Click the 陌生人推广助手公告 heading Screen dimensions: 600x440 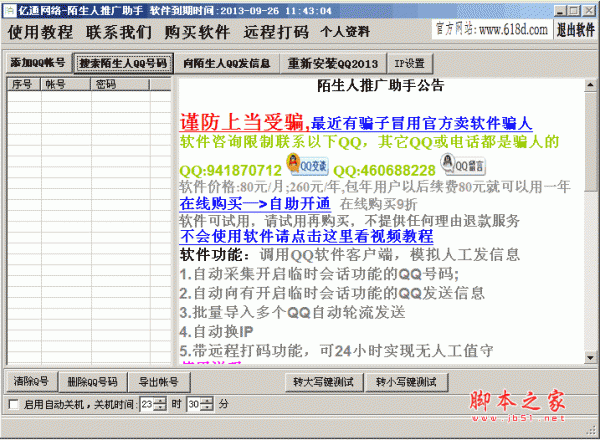point(380,85)
